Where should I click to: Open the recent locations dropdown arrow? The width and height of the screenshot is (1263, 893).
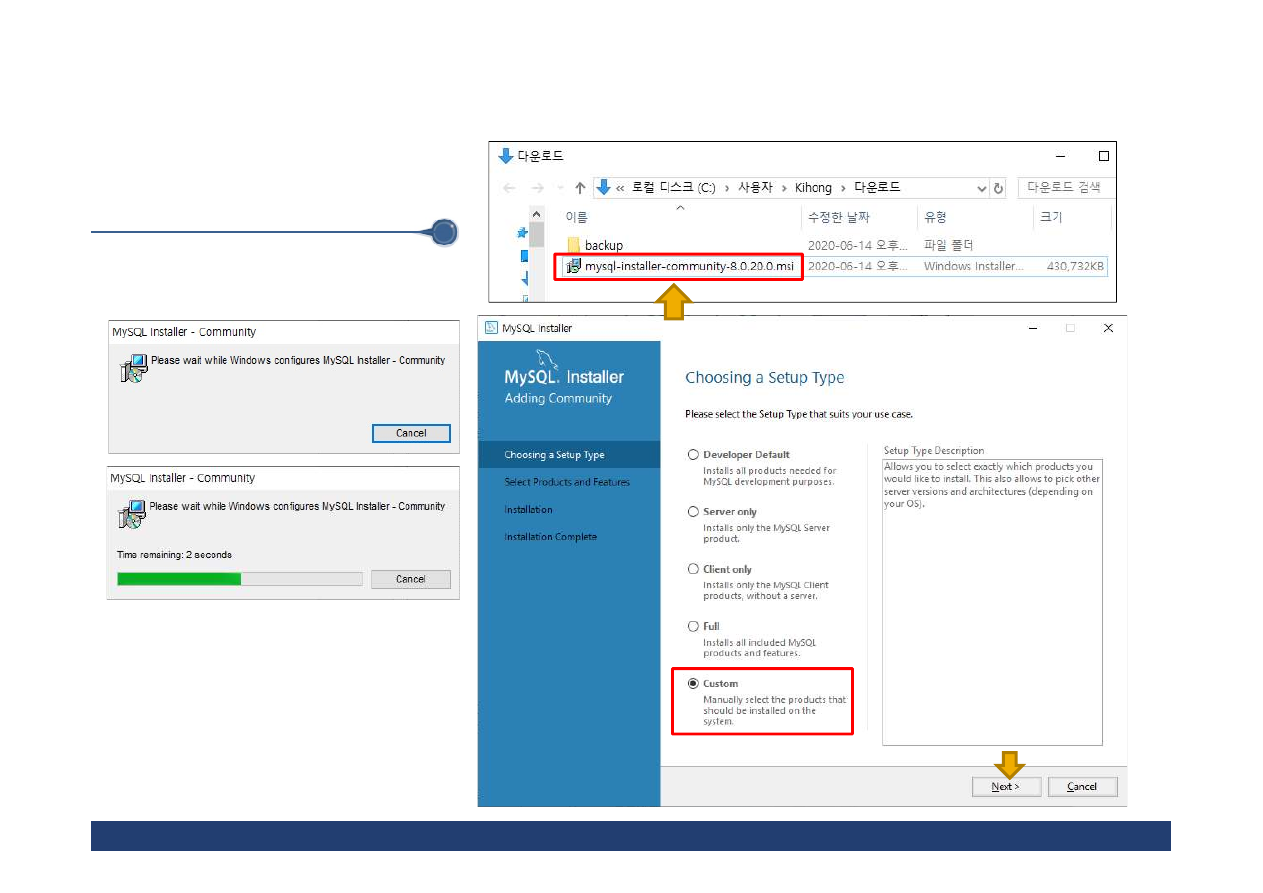pos(559,188)
